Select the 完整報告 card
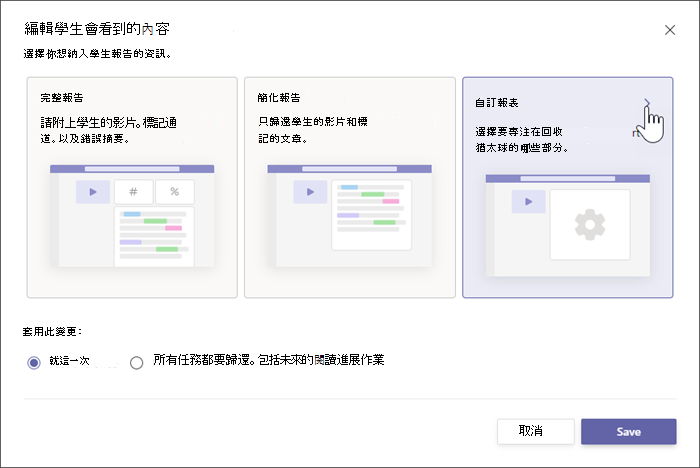 pos(132,187)
